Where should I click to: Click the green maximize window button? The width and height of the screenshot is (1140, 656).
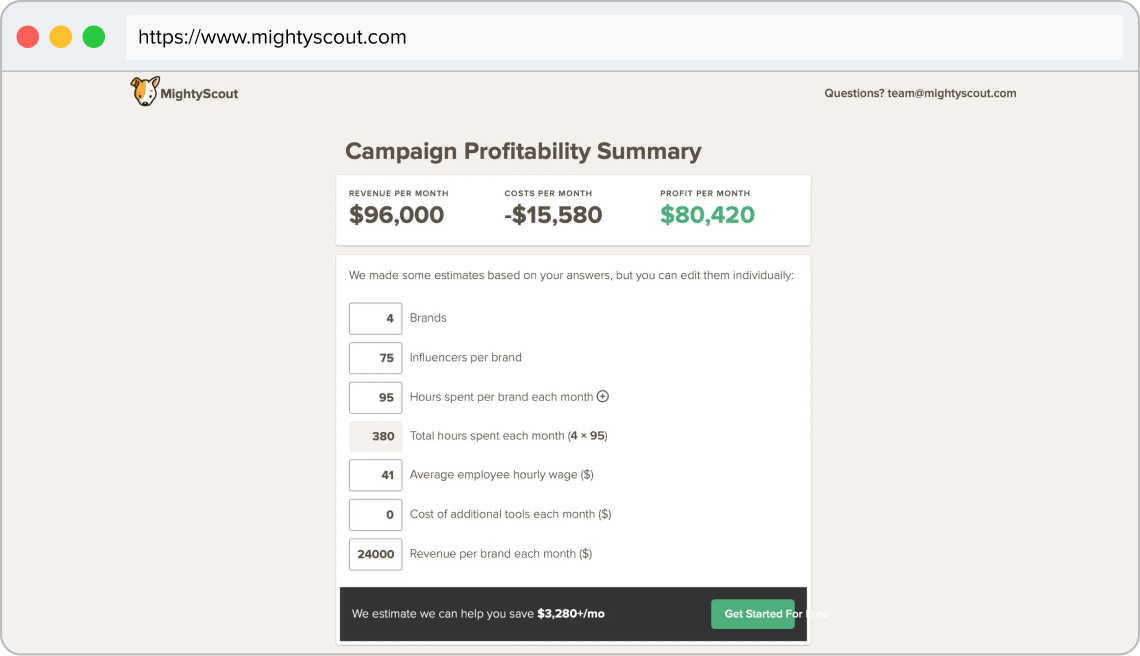pyautogui.click(x=93, y=37)
